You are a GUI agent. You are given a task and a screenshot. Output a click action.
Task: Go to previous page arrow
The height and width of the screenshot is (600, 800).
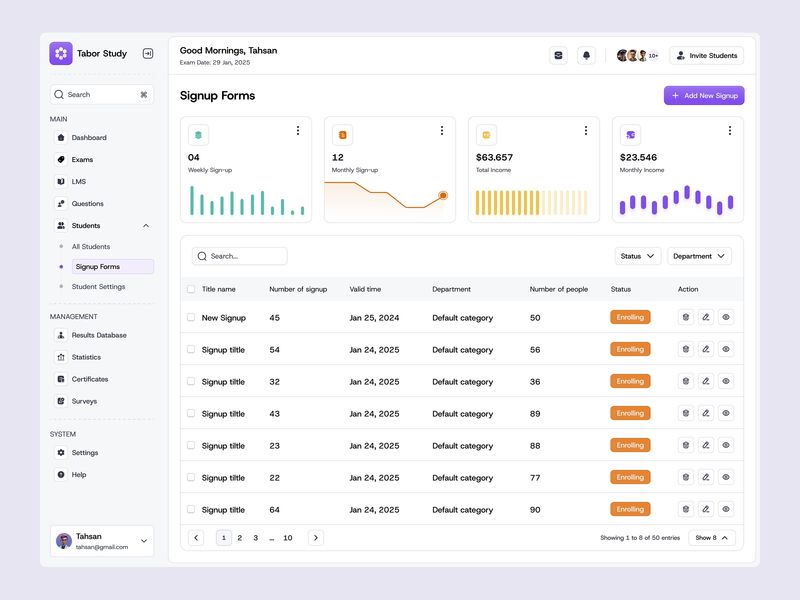[196, 538]
